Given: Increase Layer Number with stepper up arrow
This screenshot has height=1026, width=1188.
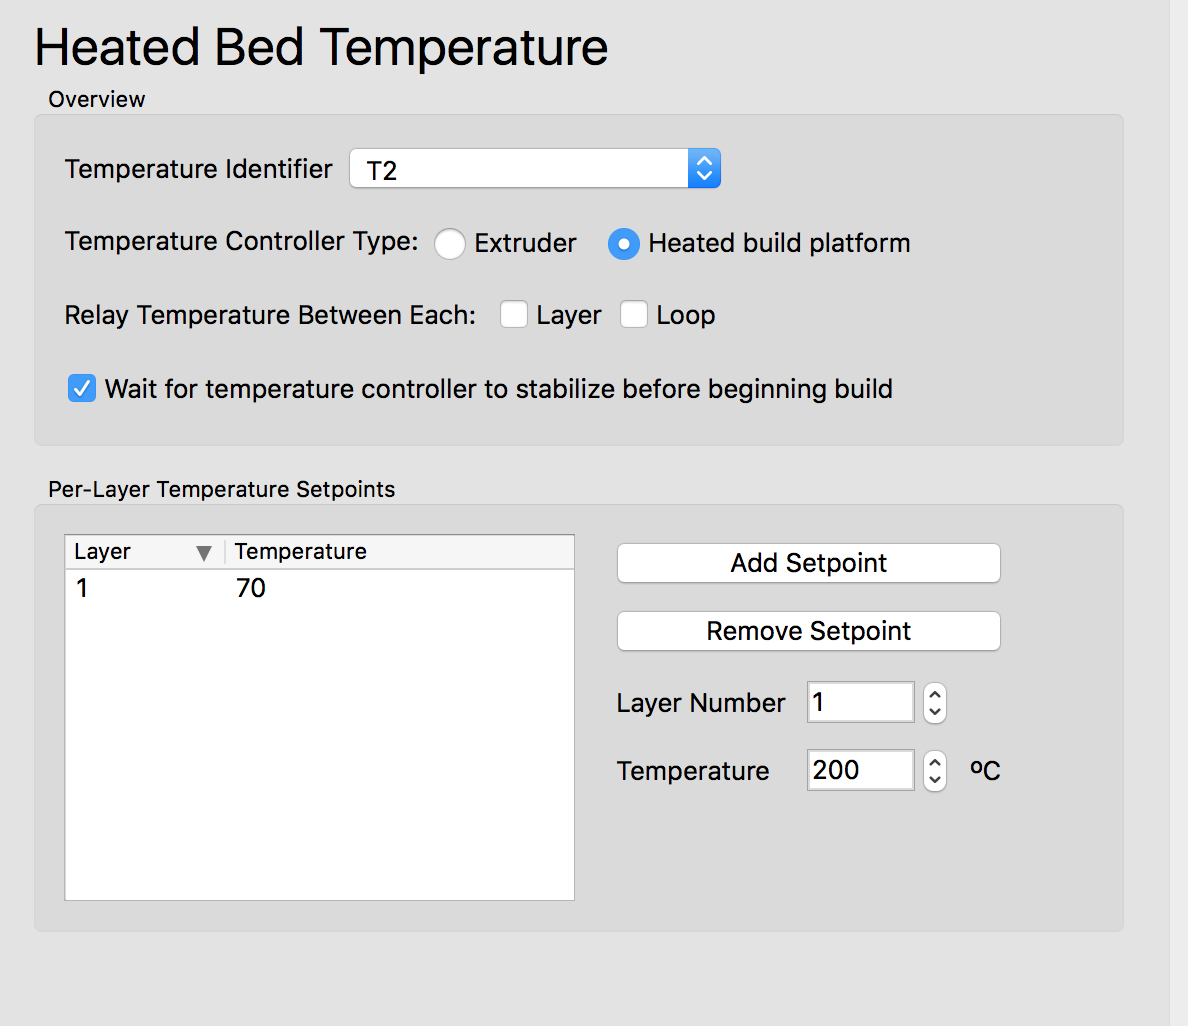Looking at the screenshot, I should click(x=935, y=693).
